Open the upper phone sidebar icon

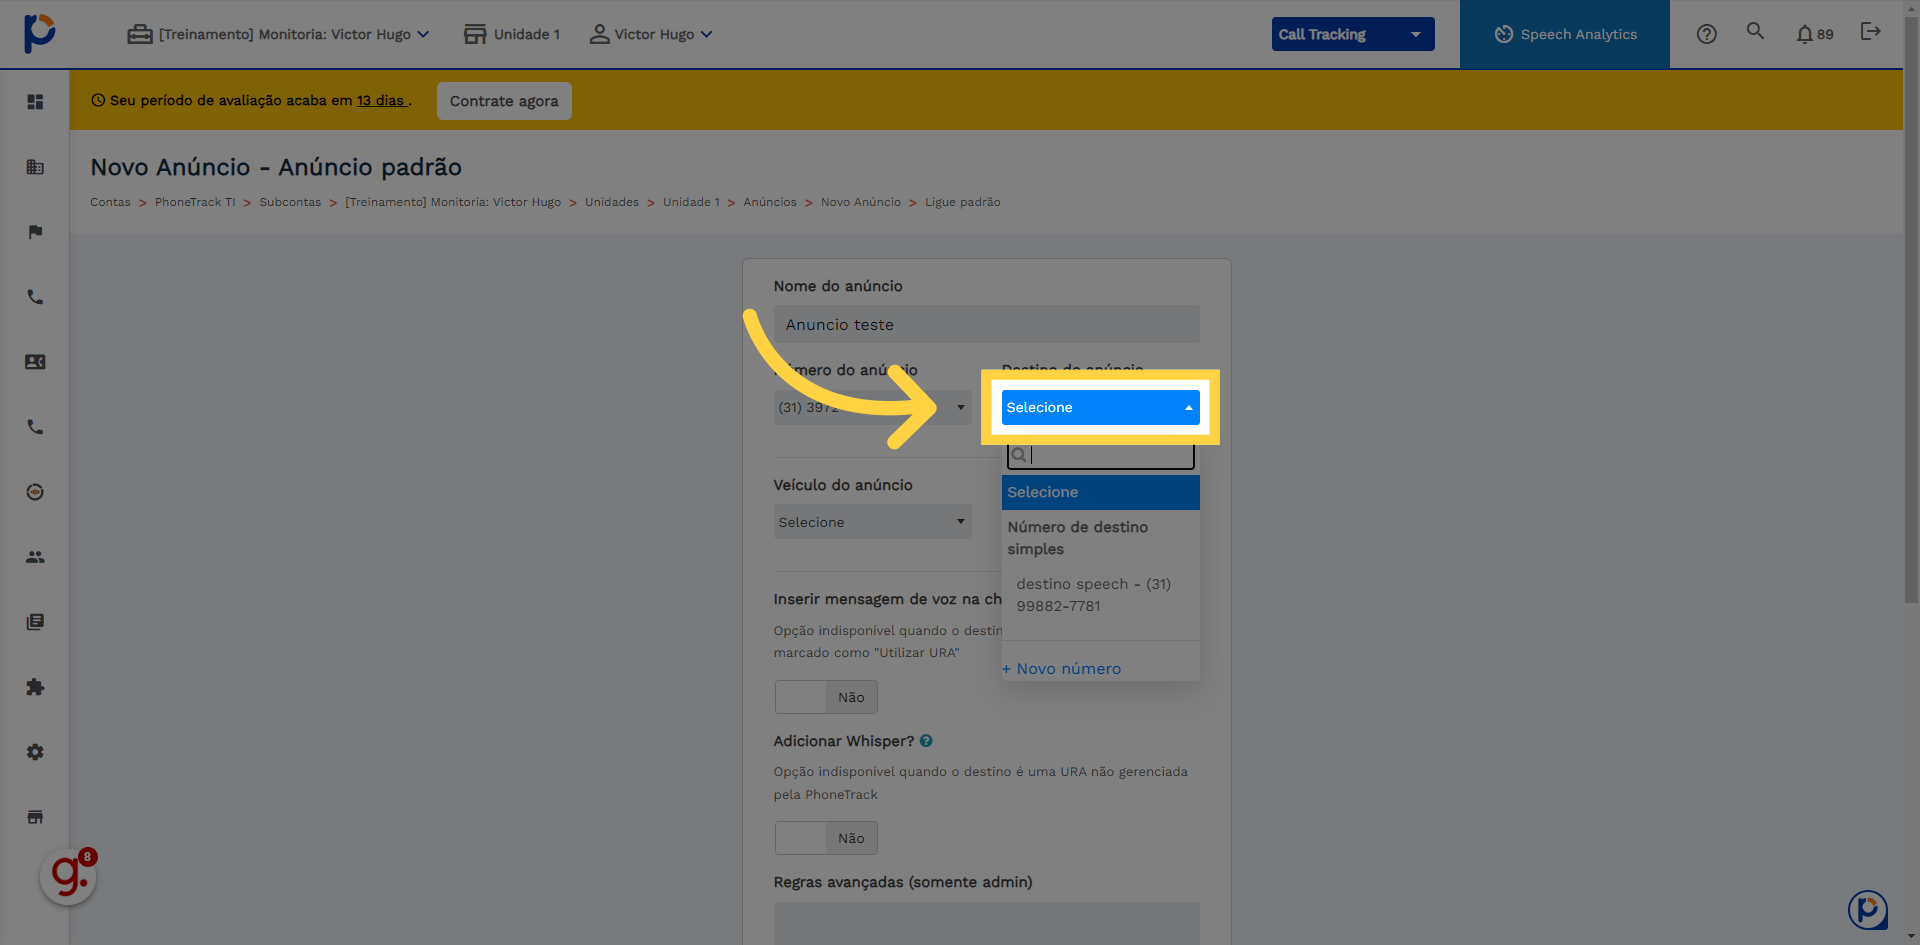pyautogui.click(x=35, y=297)
